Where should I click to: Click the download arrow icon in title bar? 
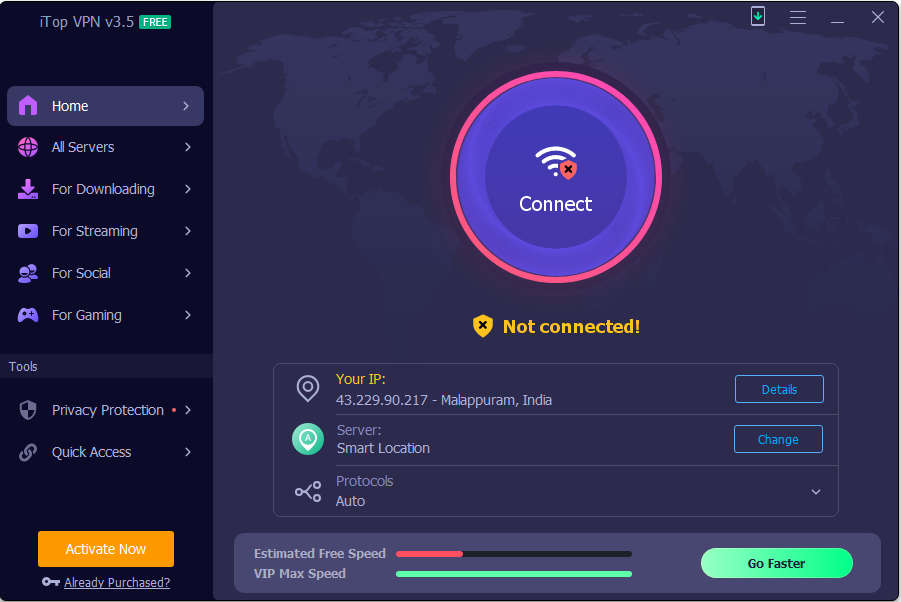pyautogui.click(x=757, y=16)
